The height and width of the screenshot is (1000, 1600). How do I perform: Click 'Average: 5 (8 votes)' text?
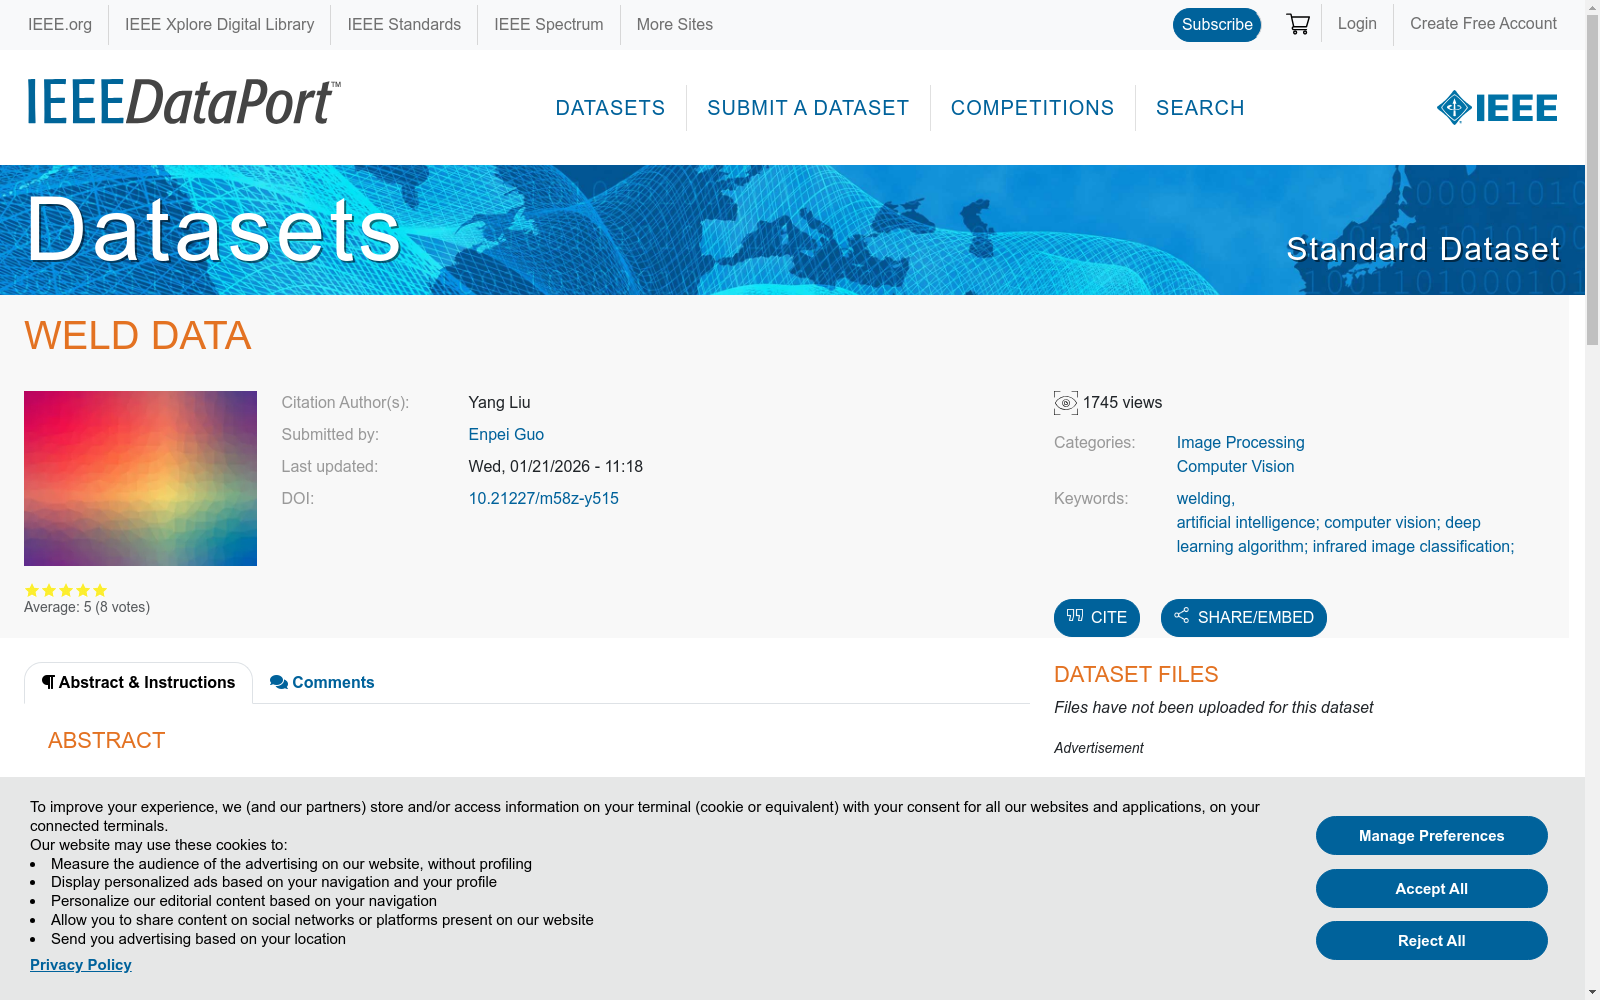click(x=87, y=608)
